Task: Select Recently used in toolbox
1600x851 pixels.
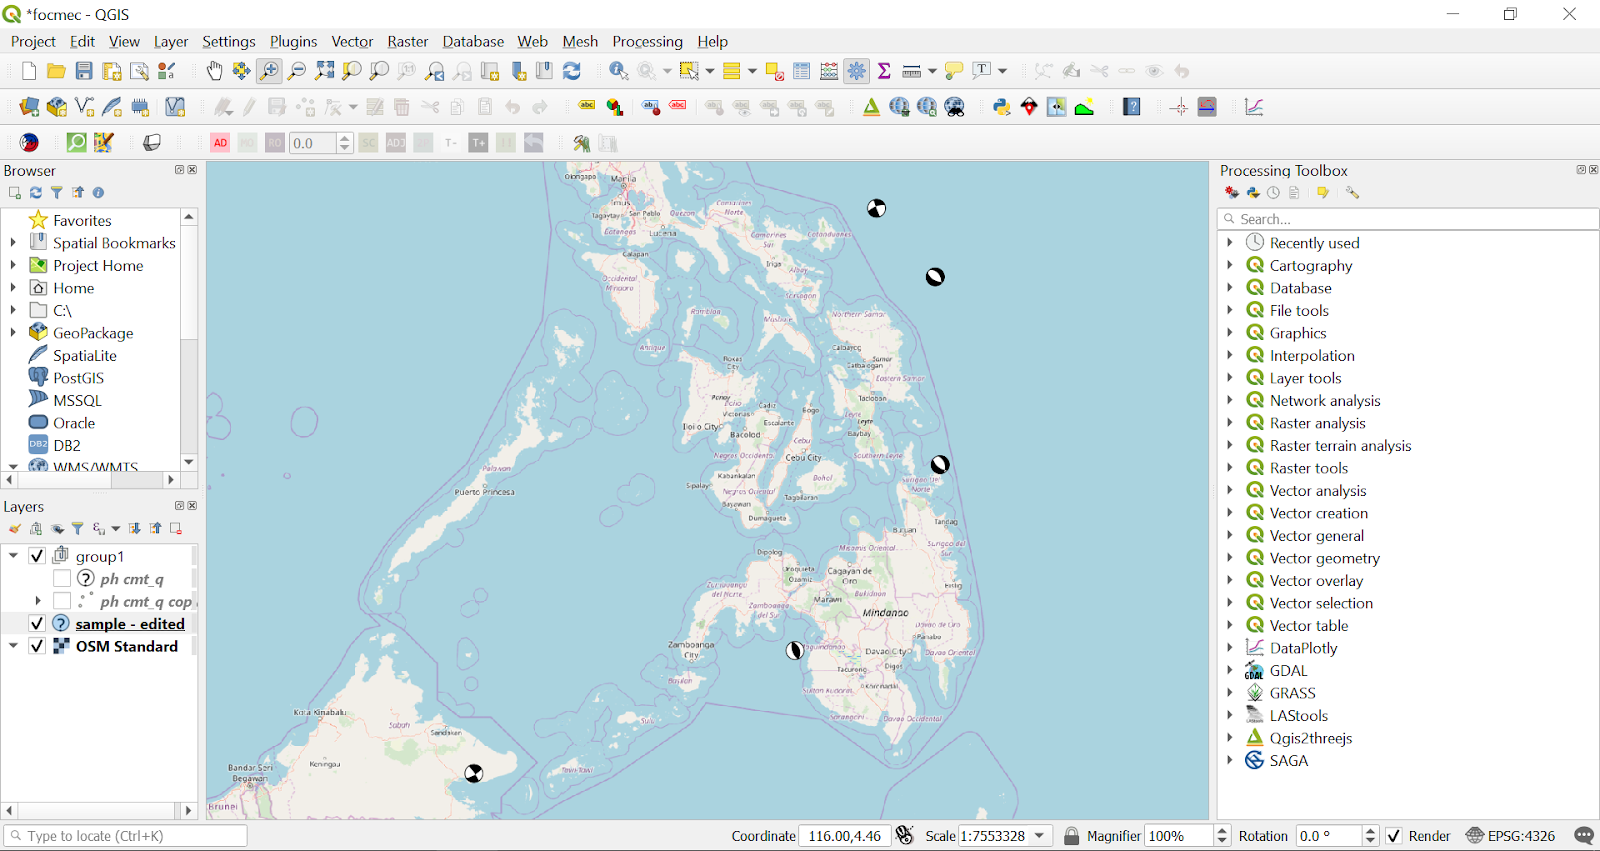Action: point(1314,243)
